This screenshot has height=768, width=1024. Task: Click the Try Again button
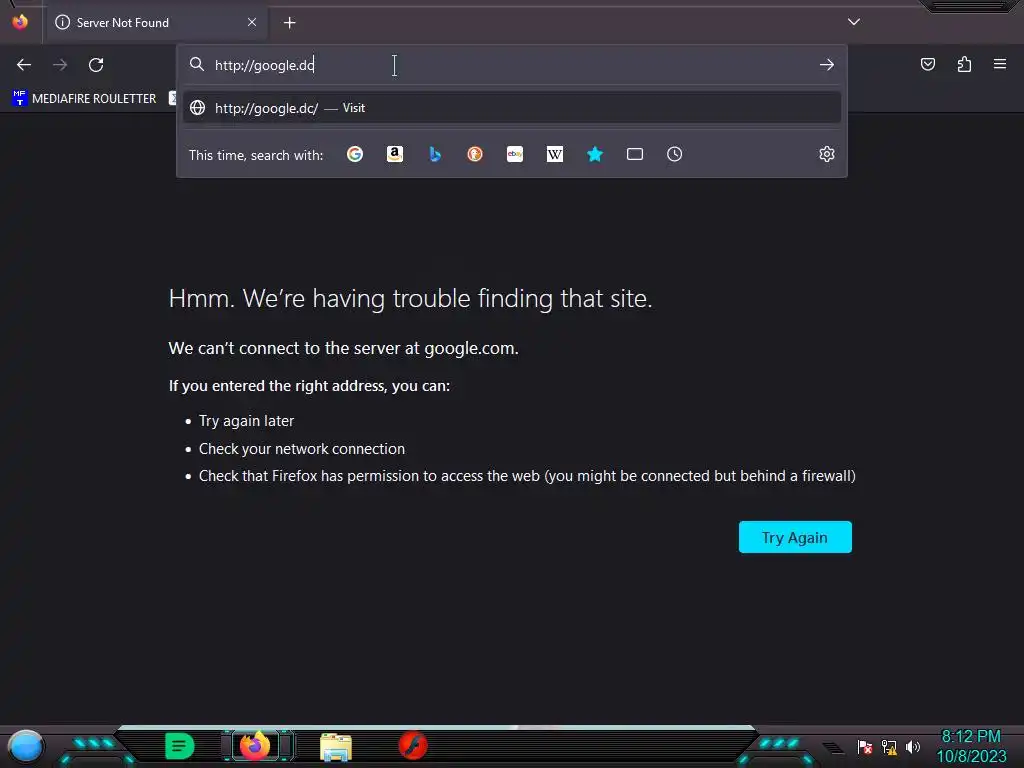pos(795,537)
